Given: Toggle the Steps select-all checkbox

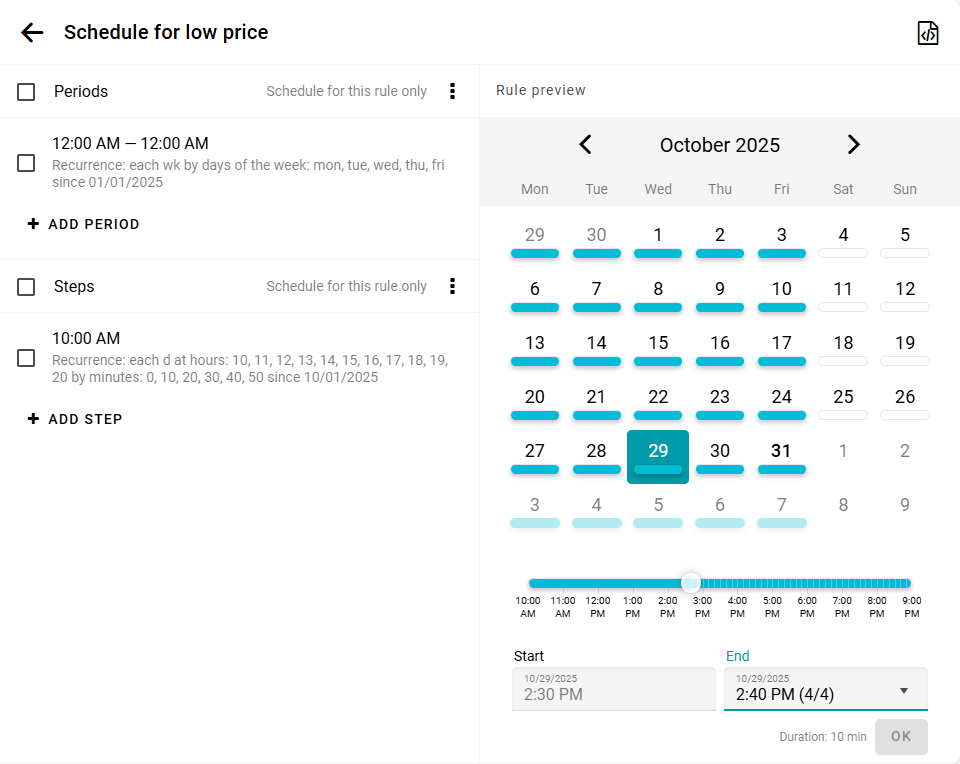Looking at the screenshot, I should tap(27, 287).
